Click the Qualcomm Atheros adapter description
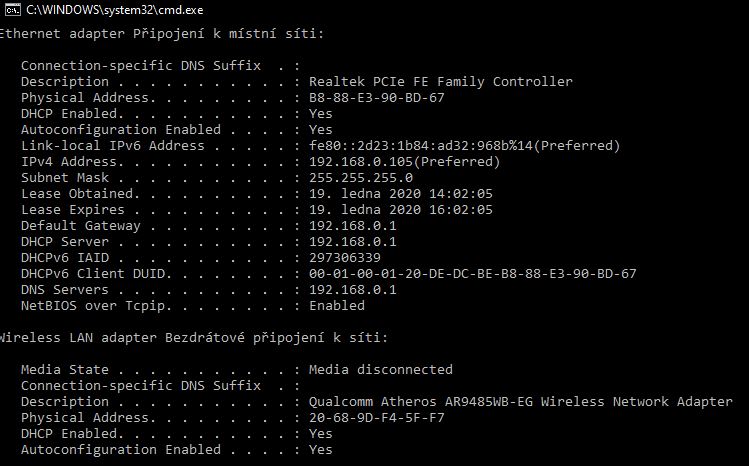Viewport: 749px width, 466px height. click(x=521, y=402)
